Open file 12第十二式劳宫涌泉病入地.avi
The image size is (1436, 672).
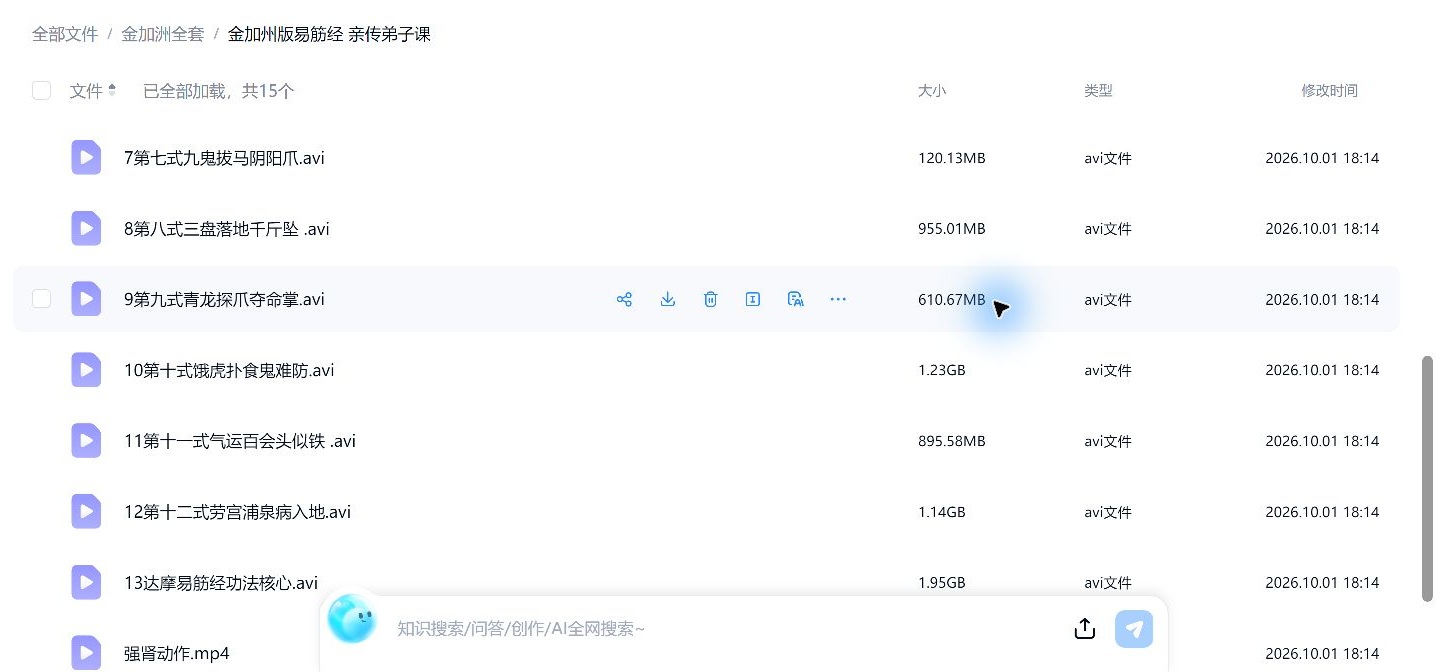tap(238, 513)
